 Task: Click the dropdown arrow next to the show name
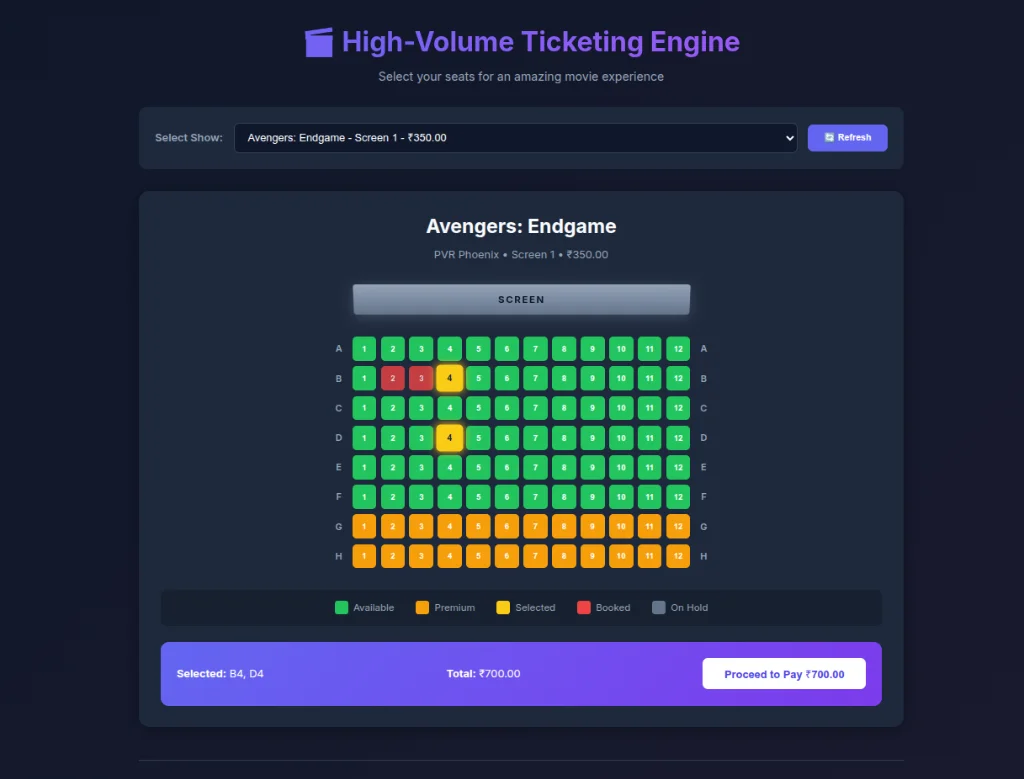(789, 137)
